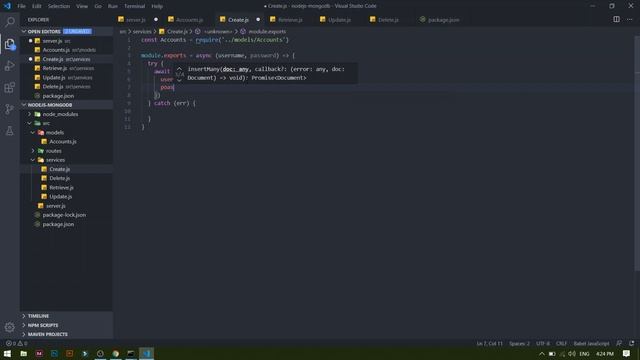Image resolution: width=640 pixels, height=360 pixels.
Task: Open File Explorer from the taskbar
Action: (24, 353)
